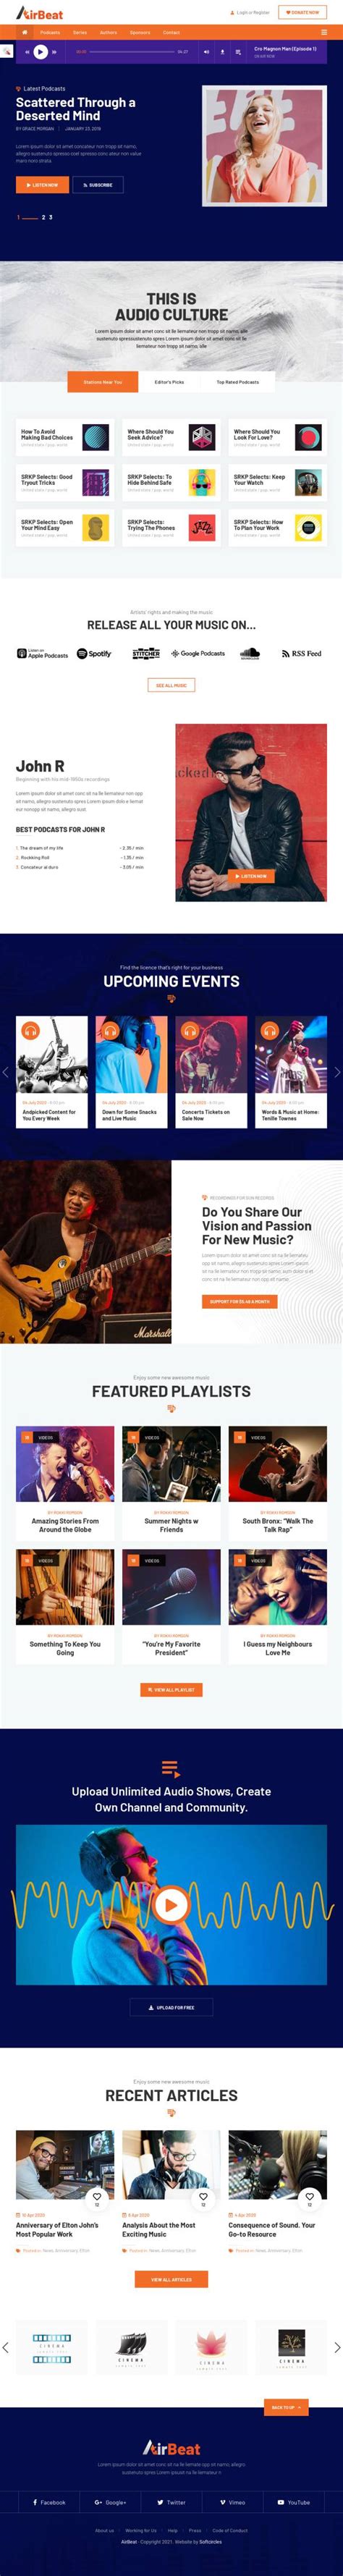Open the Apple Podcasts link

42,654
